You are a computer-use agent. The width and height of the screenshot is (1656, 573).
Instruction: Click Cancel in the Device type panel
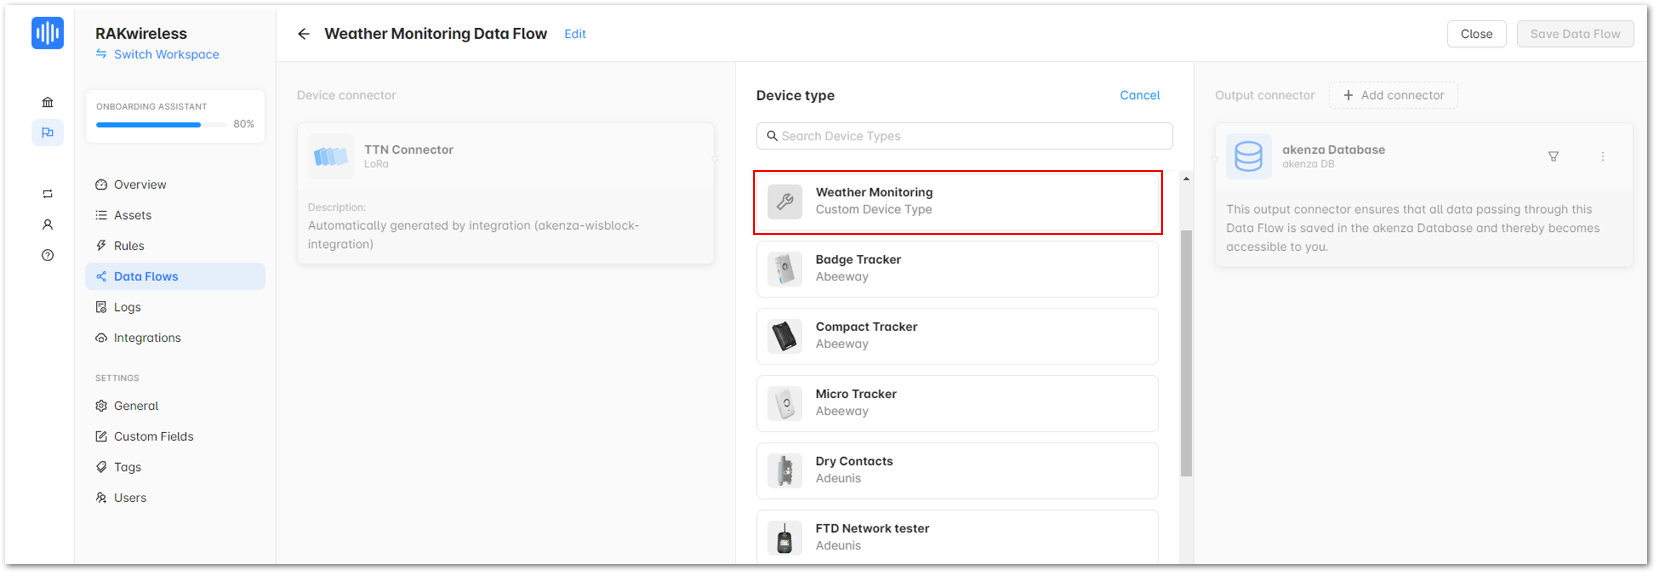click(x=1139, y=95)
